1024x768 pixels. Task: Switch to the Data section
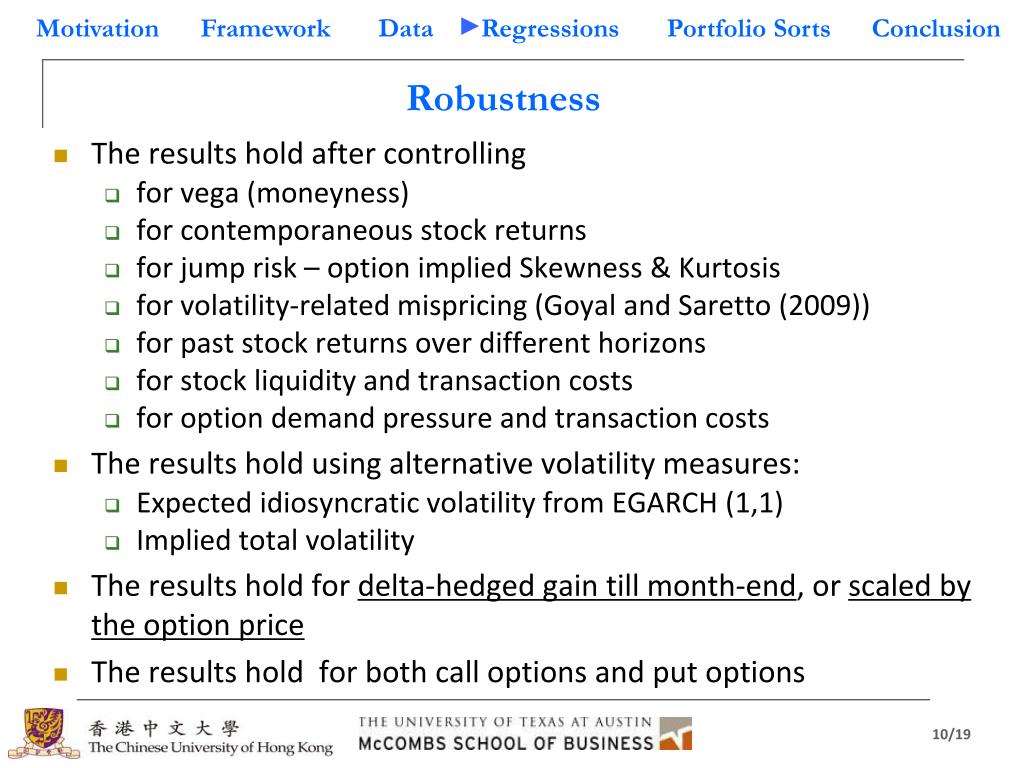tap(405, 29)
